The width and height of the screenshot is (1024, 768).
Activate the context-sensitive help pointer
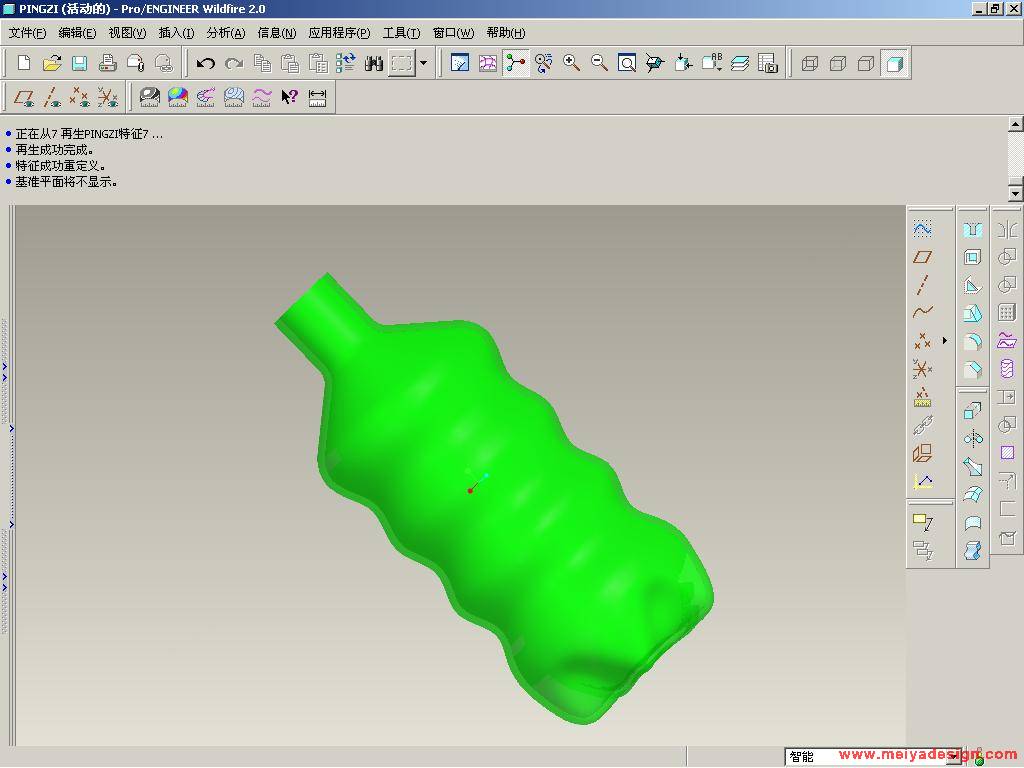point(289,97)
